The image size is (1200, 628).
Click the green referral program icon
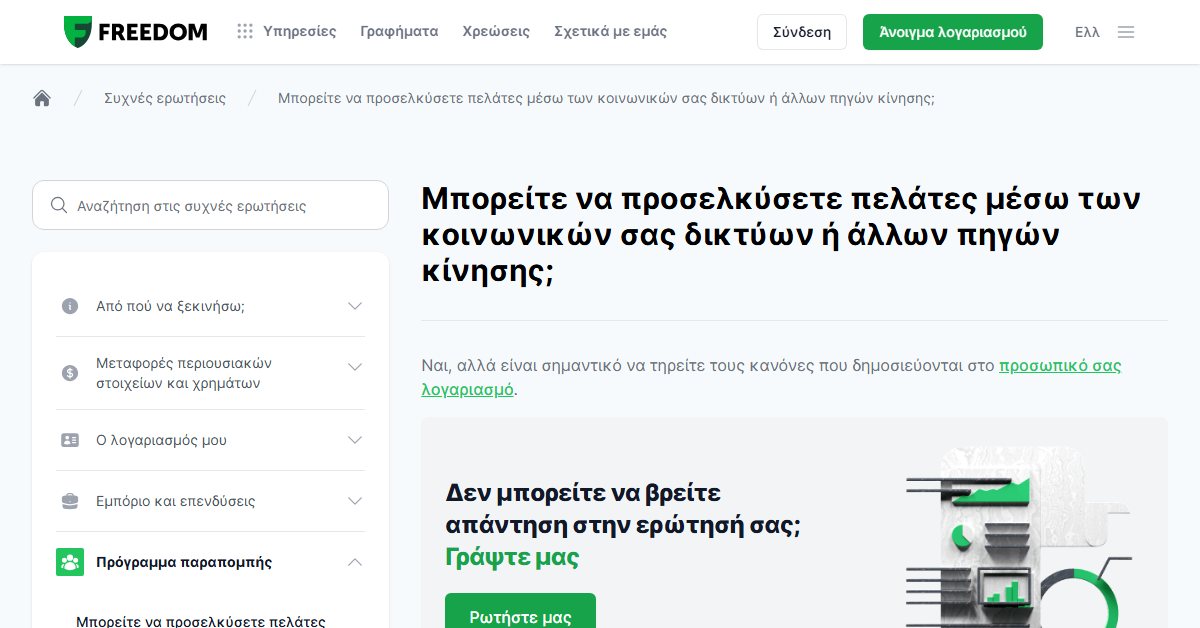[70, 562]
